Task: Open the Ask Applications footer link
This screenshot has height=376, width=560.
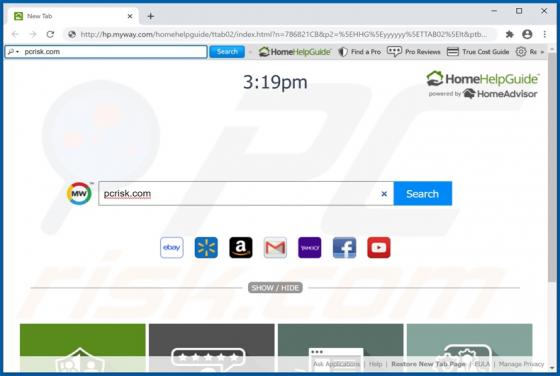Action: [336, 364]
